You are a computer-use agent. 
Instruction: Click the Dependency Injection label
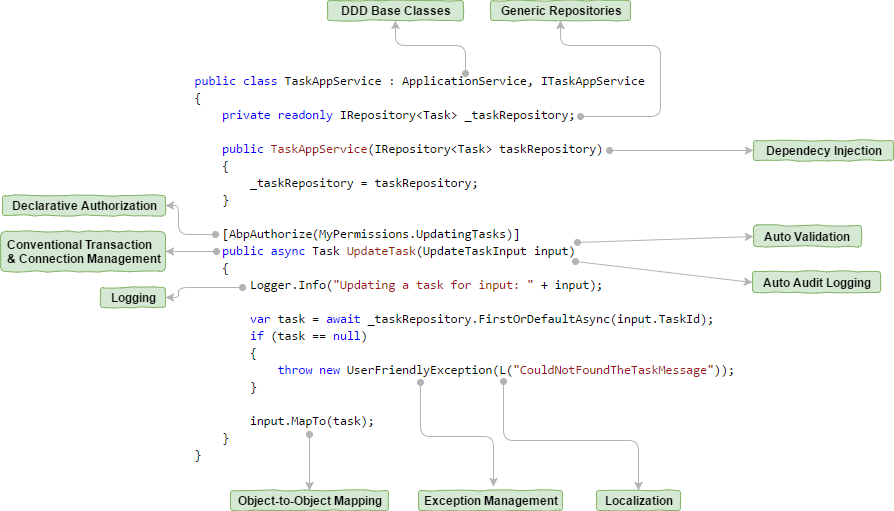click(823, 151)
